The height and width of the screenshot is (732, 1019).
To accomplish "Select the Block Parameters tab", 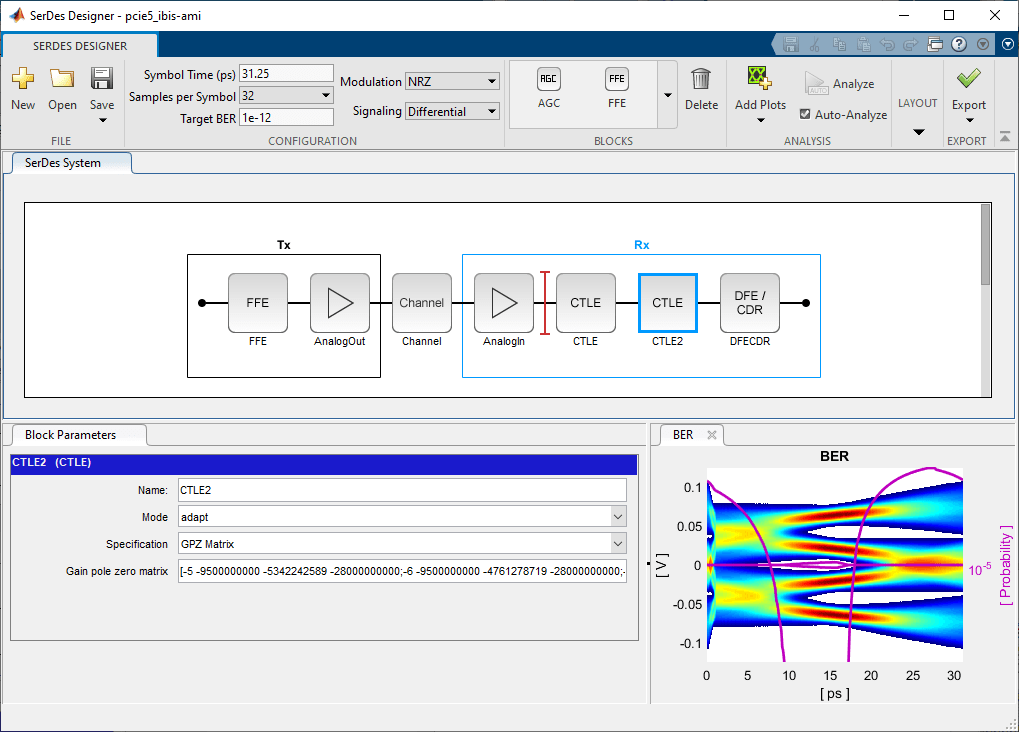I will click(70, 435).
